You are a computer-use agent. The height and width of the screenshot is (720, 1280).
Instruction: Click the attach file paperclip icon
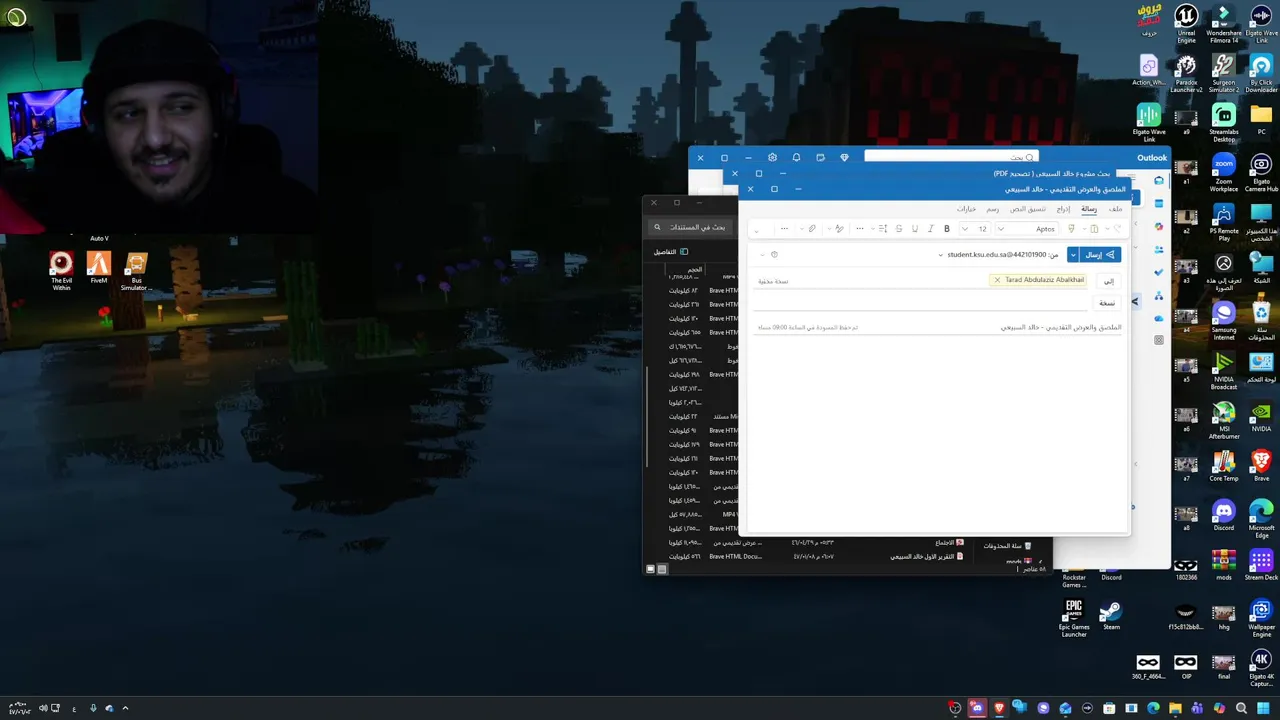click(812, 229)
